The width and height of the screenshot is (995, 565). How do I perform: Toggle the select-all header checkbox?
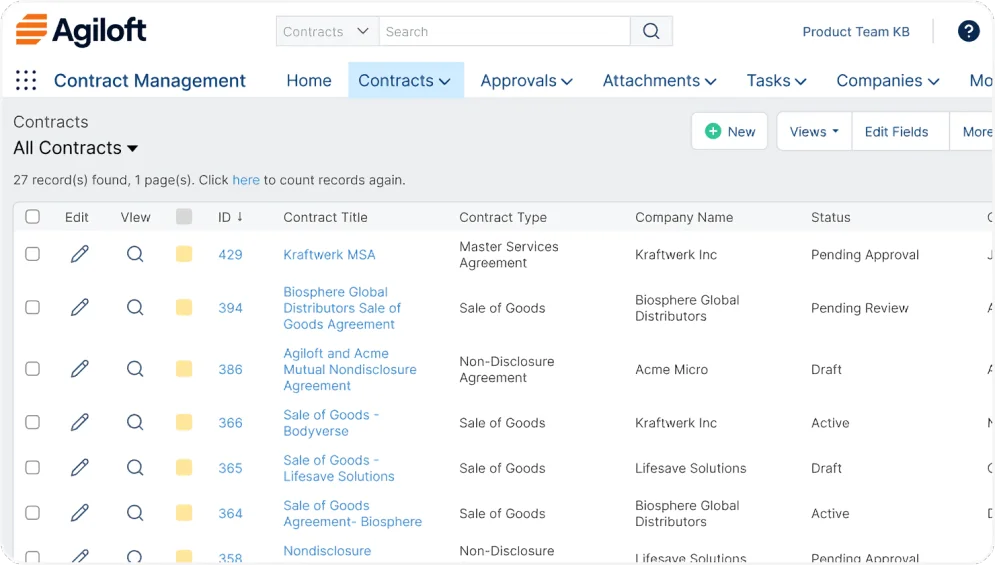point(32,216)
